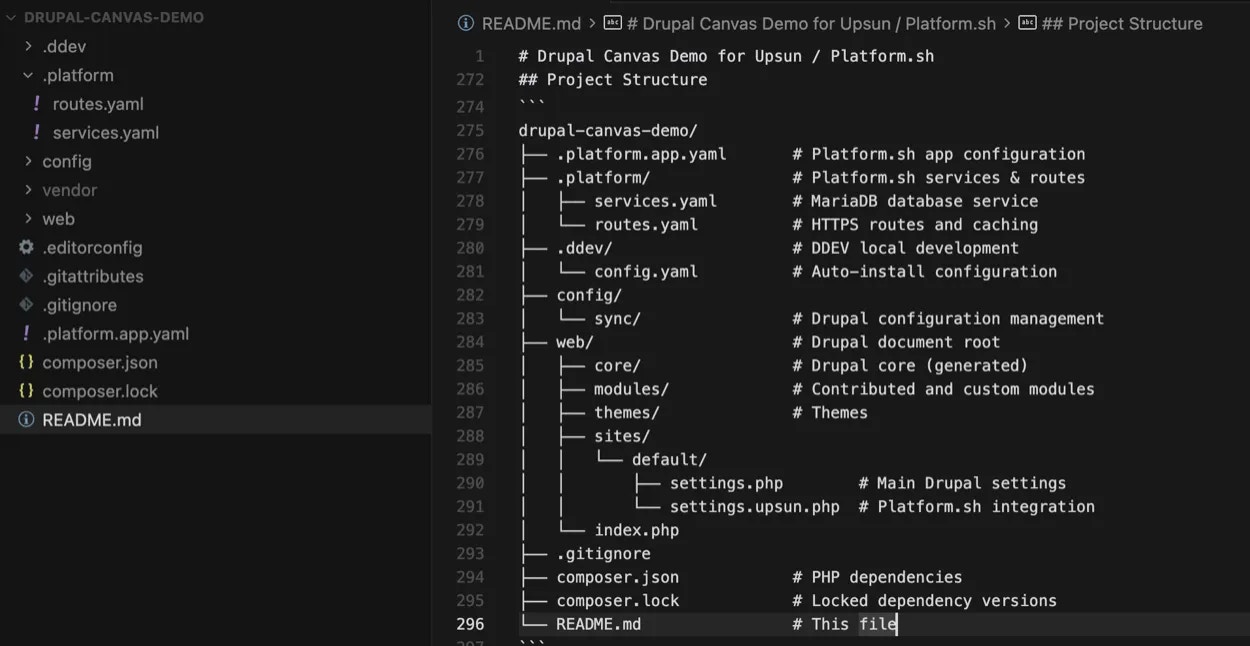This screenshot has height=646, width=1250.
Task: Click 'drupal-canvas-demo/' text on line 275
Action: (x=608, y=130)
